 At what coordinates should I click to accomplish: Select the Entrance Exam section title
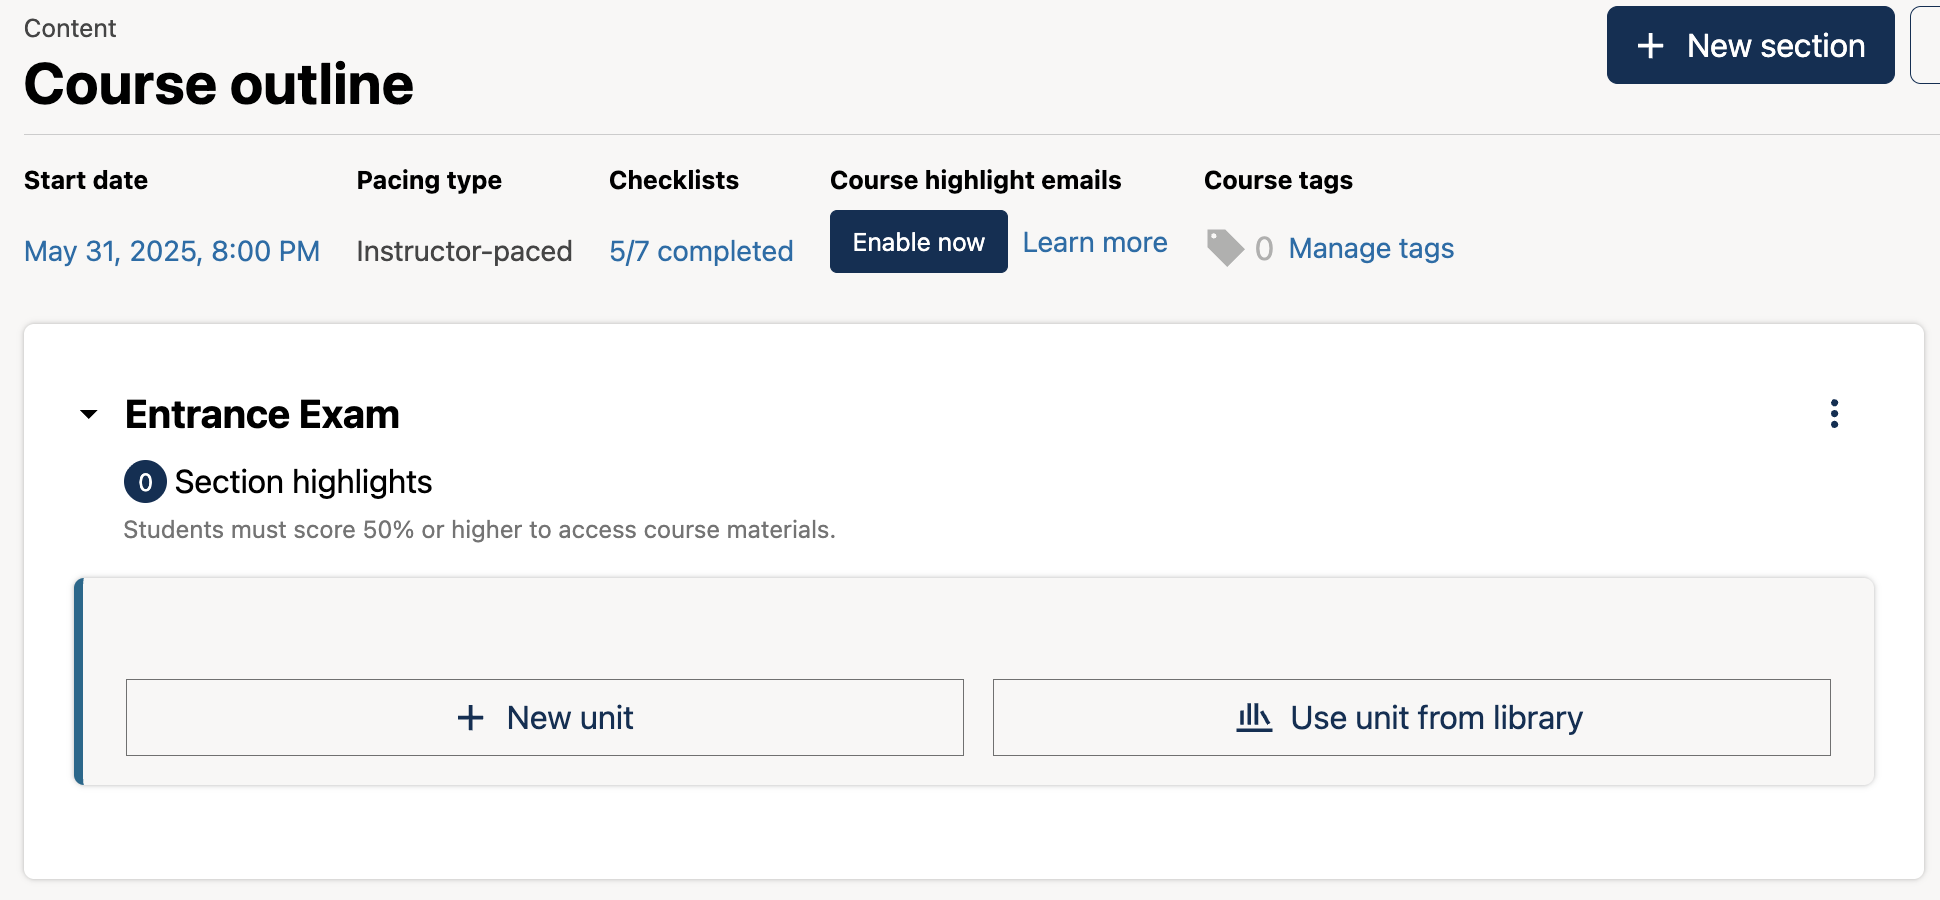point(261,414)
